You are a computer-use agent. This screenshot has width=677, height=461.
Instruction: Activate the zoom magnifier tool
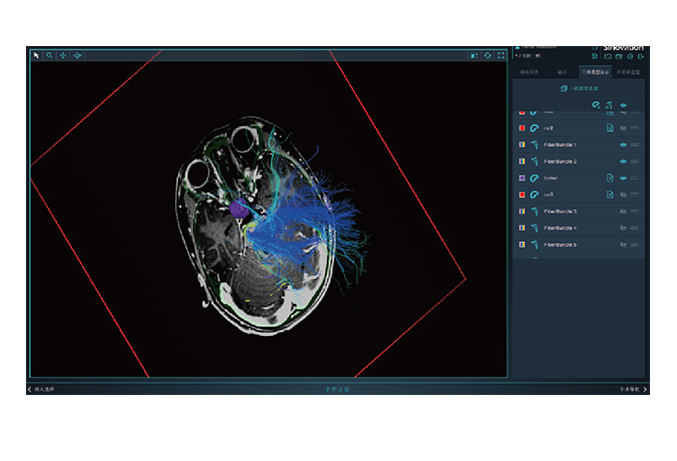pos(49,55)
